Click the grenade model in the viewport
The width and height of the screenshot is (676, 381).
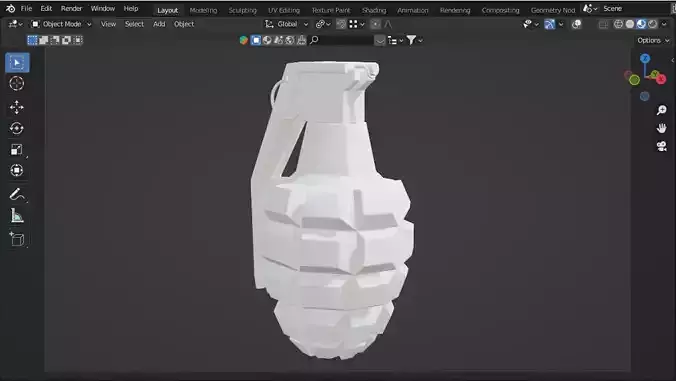[331, 211]
